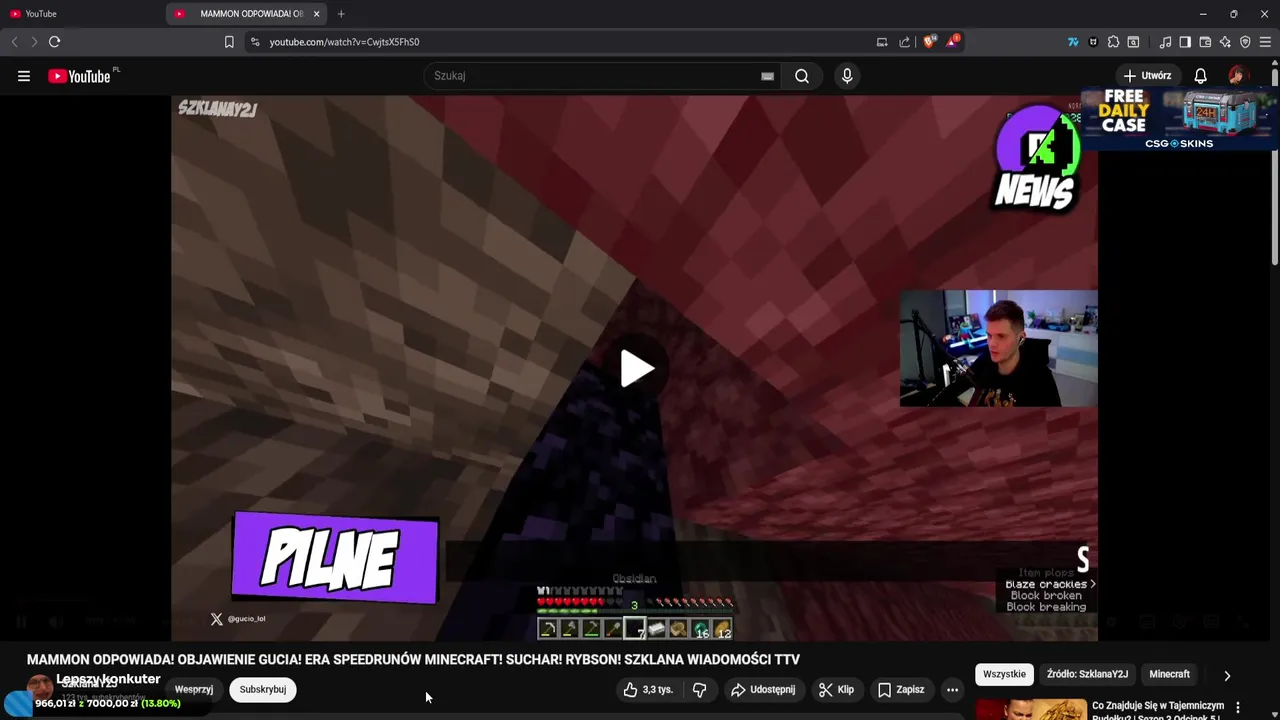The height and width of the screenshot is (720, 1280).
Task: Select the Źródło: SzklanaY2J chip
Action: (1087, 674)
